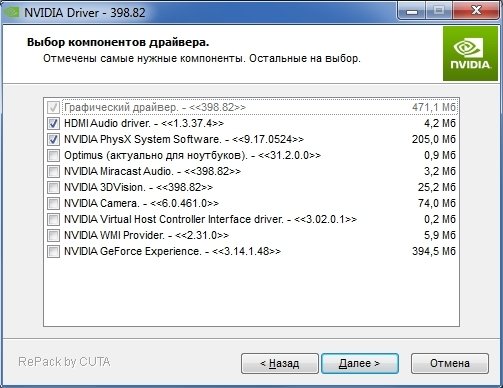Click the 74,0 Мб size value
503x388 pixels.
pos(437,203)
